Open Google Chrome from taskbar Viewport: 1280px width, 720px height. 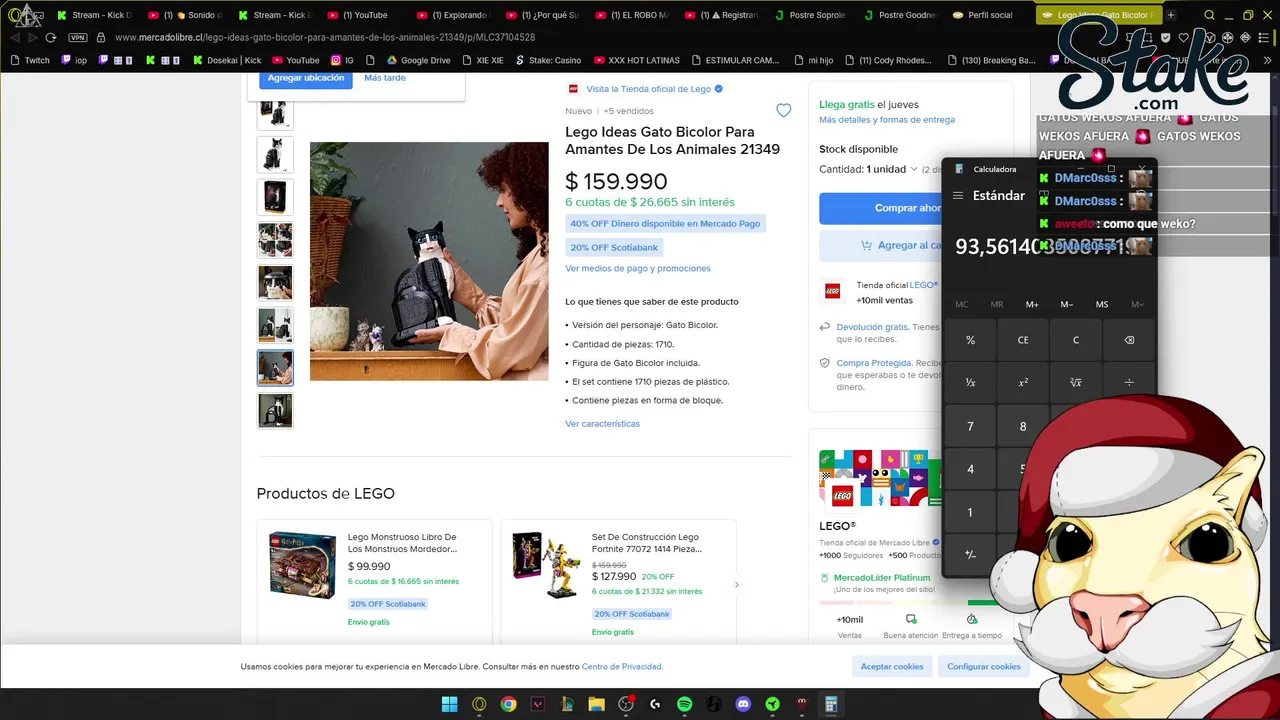508,704
